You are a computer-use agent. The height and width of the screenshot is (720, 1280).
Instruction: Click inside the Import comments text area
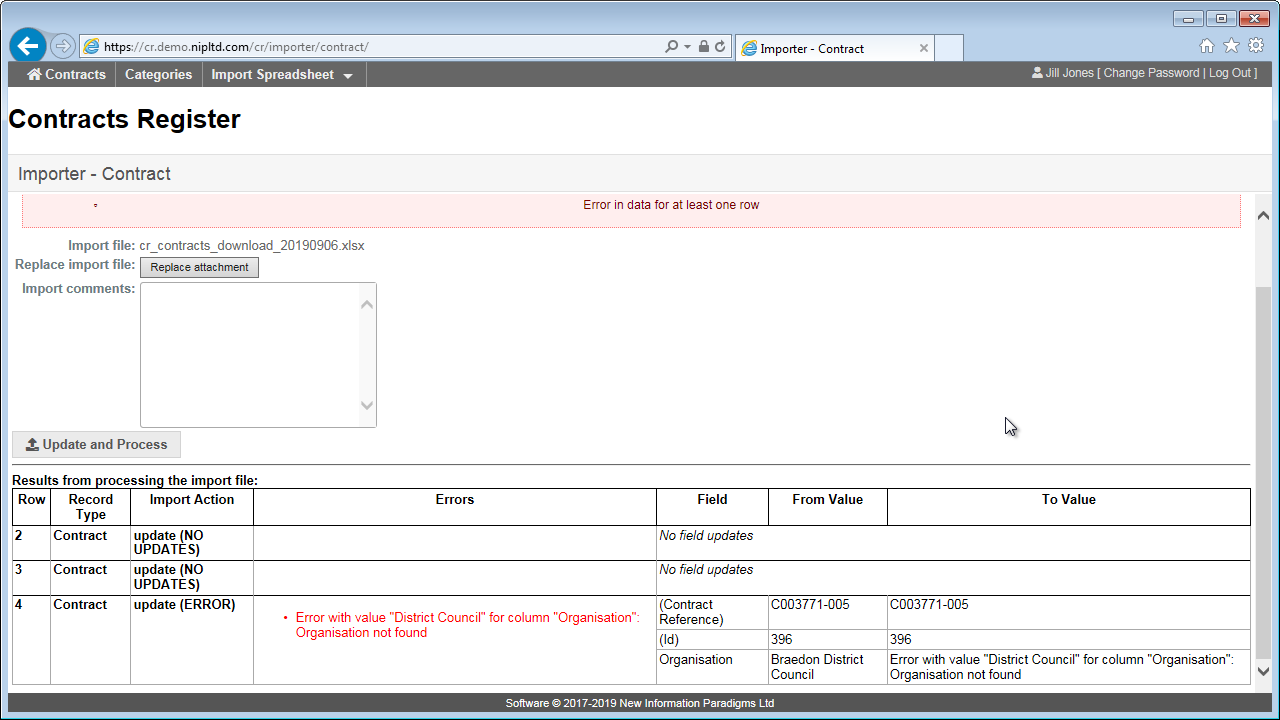click(250, 354)
